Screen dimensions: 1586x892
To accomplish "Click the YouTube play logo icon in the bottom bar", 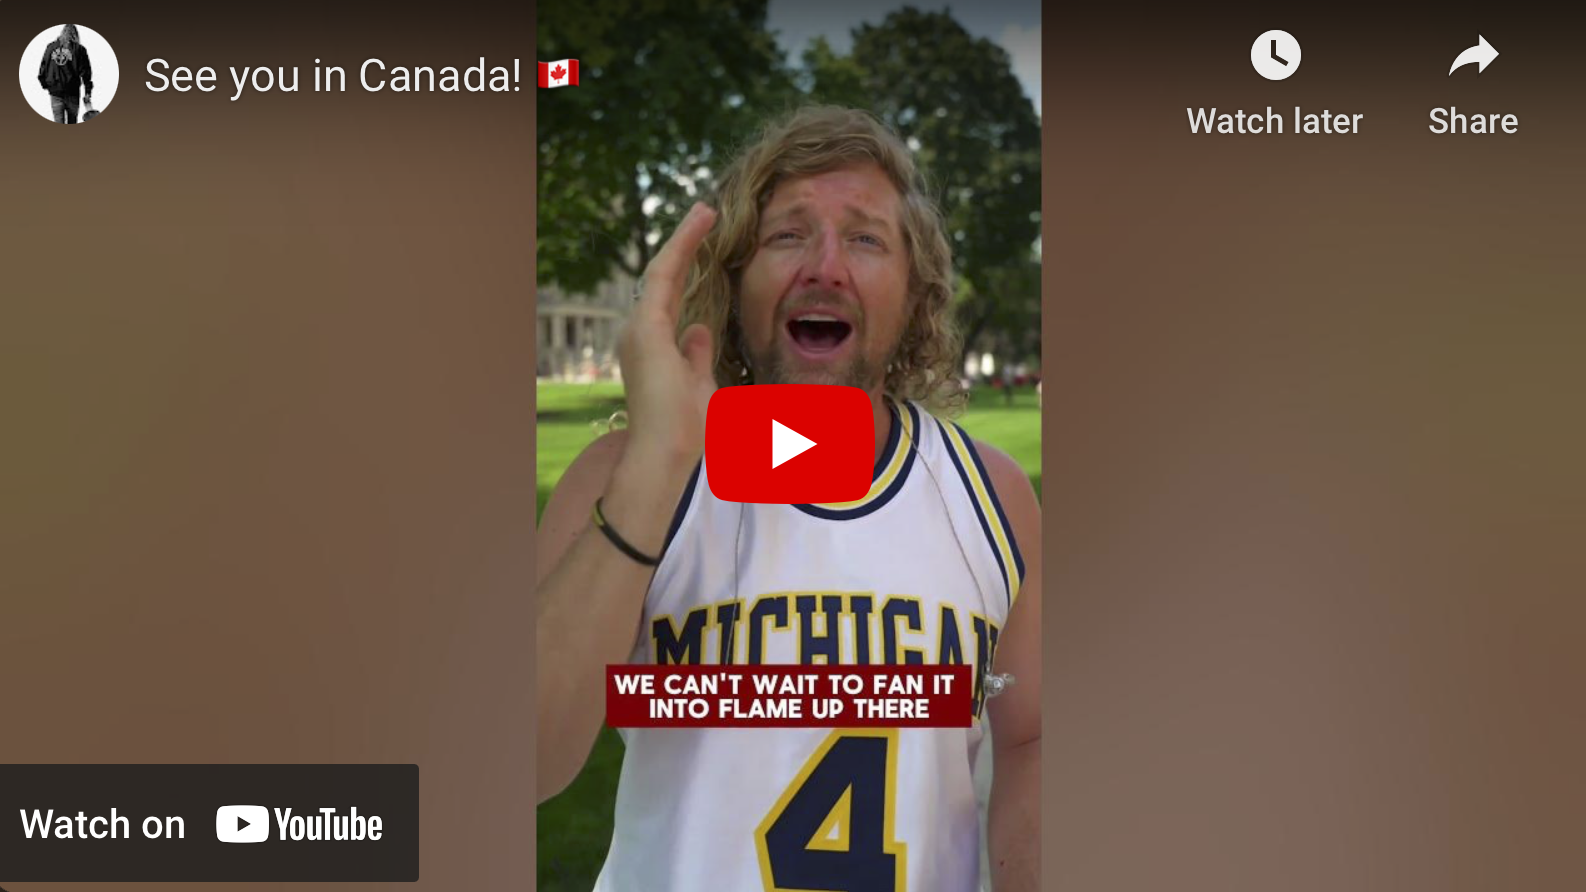I will click(x=242, y=824).
